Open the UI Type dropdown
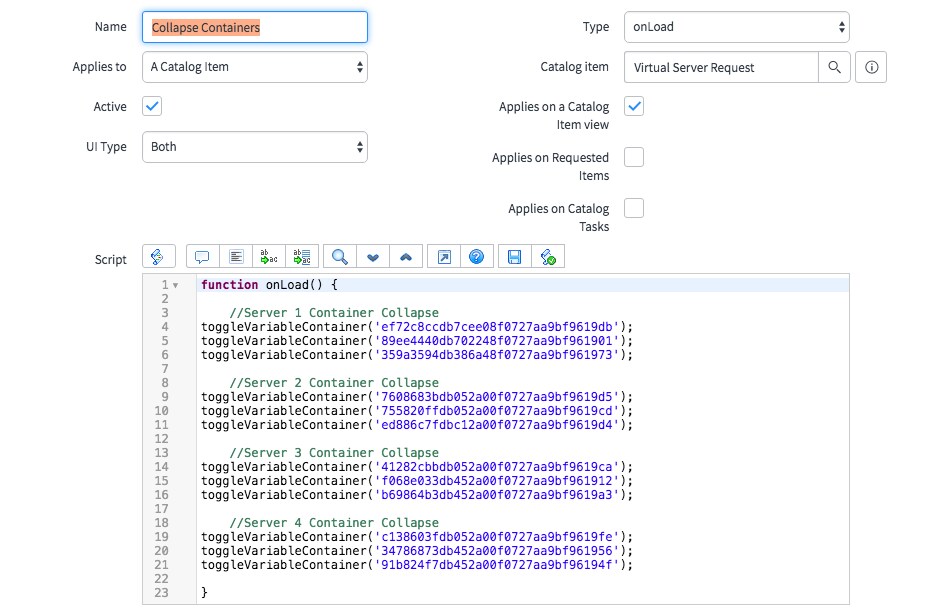Screen dimensions: 946x613 255,147
